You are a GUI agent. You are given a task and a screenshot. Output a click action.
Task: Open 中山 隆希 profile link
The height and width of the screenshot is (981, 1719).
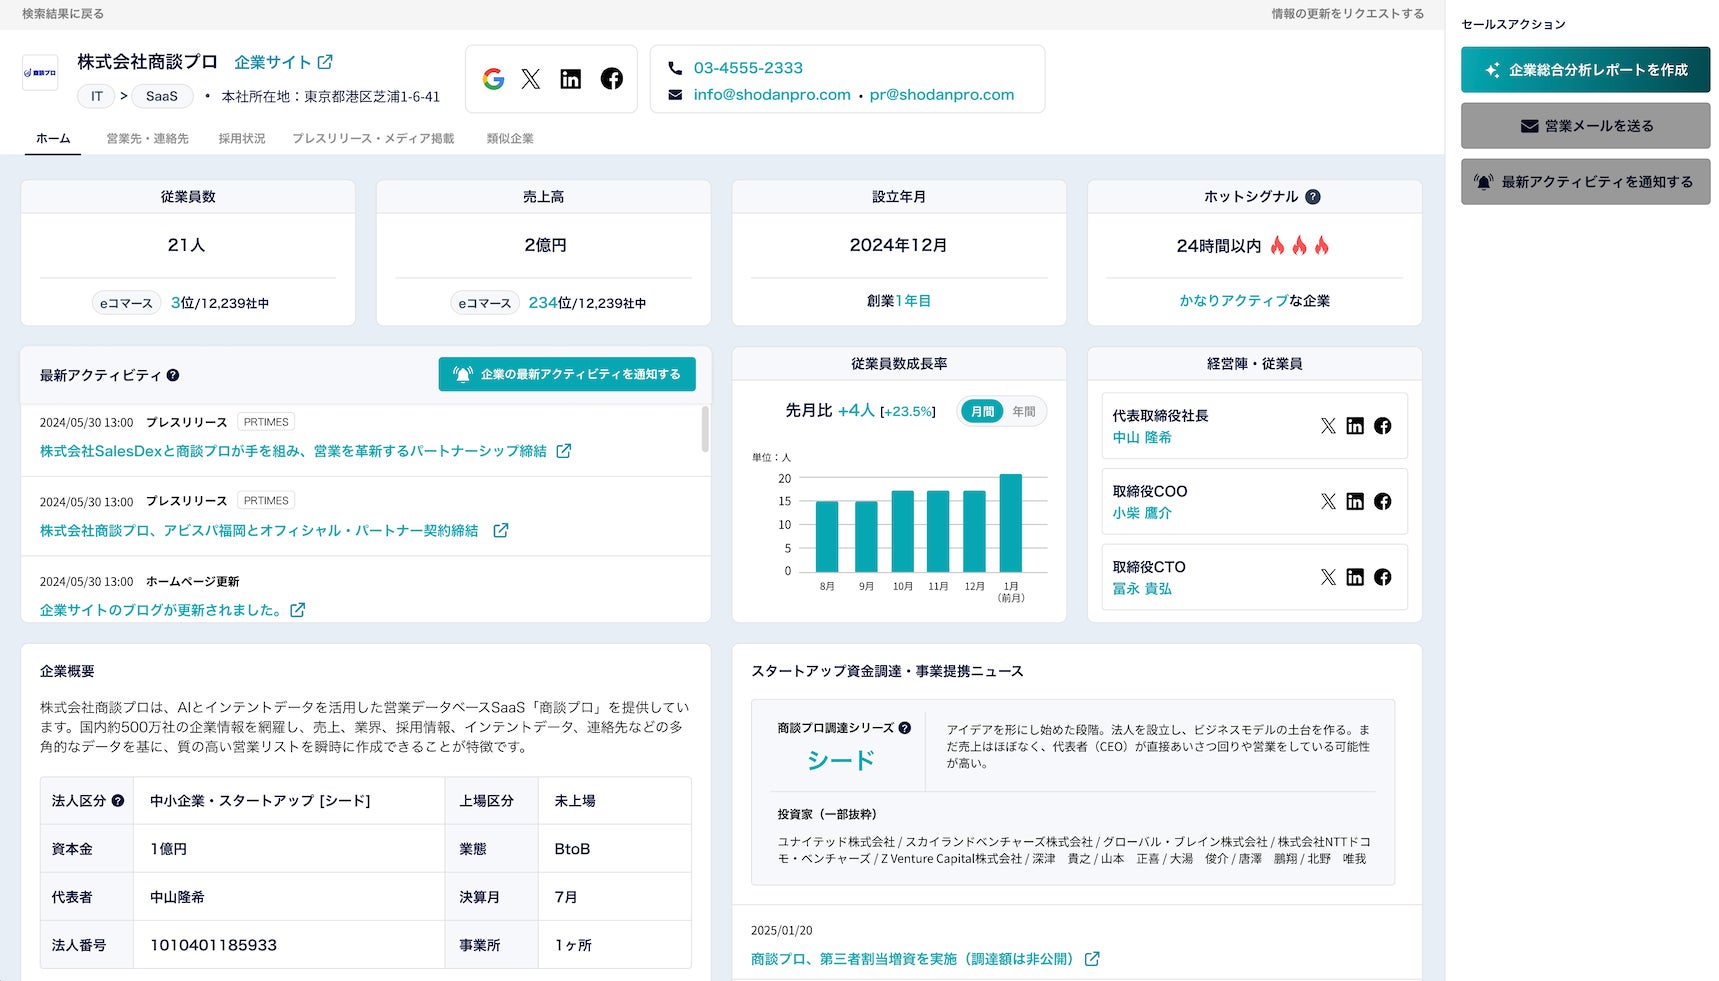[x=1142, y=438]
